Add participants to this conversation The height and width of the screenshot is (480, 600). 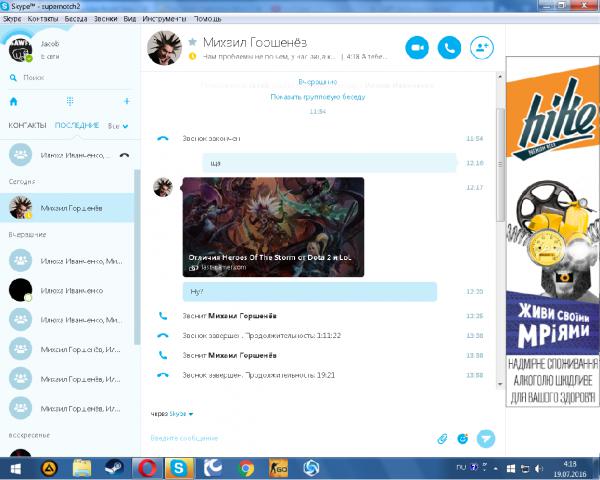(x=482, y=48)
